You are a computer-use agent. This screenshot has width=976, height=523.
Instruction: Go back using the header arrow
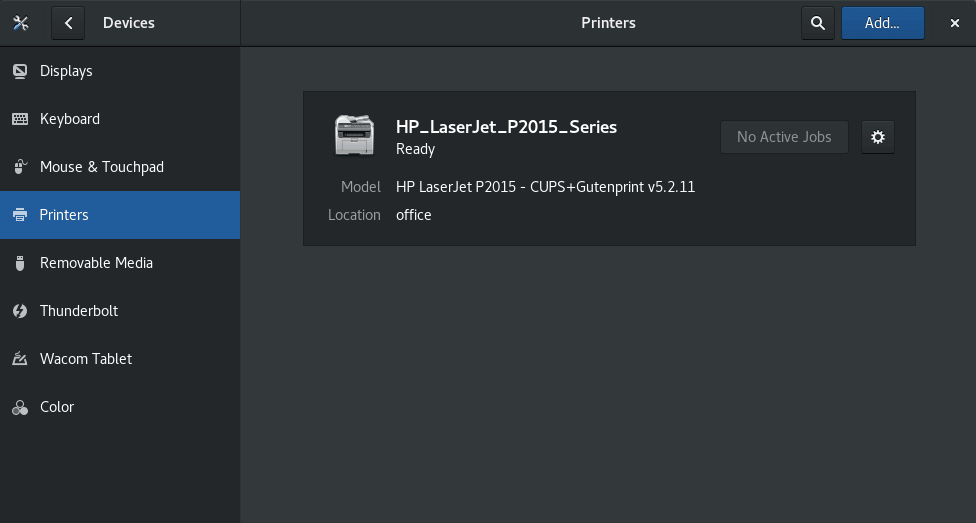68,23
